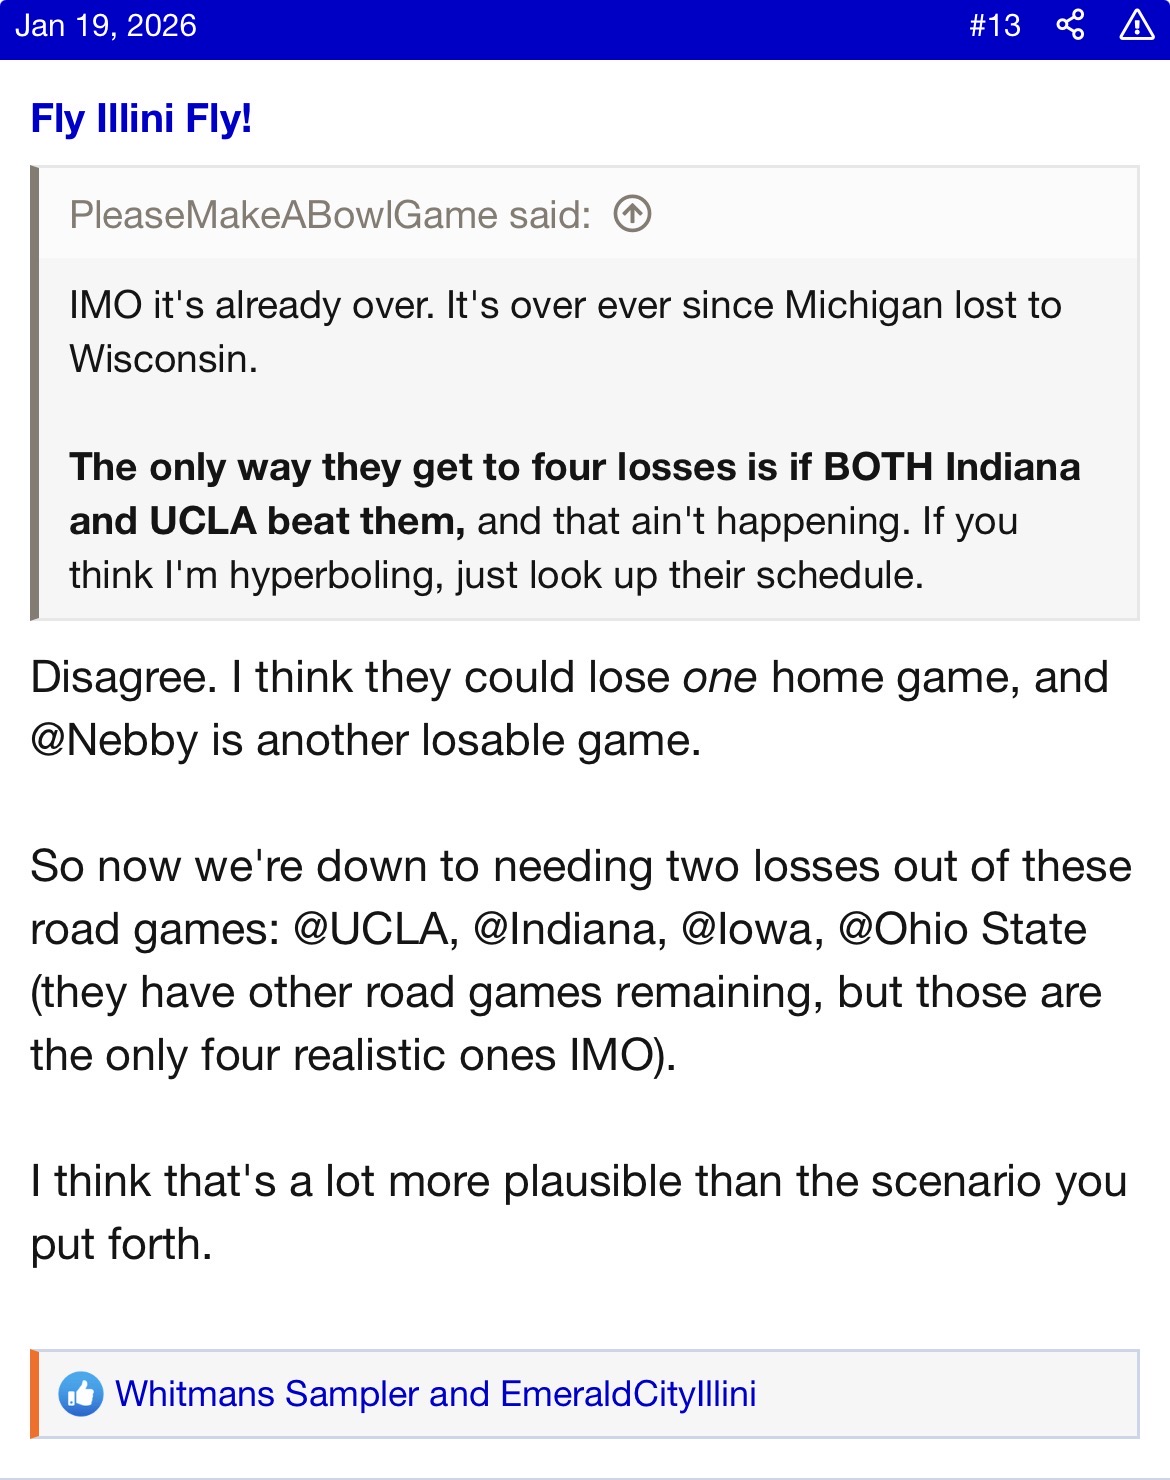The image size is (1170, 1480).
Task: Click the italic word 'one' in the reply
Action: coord(719,678)
